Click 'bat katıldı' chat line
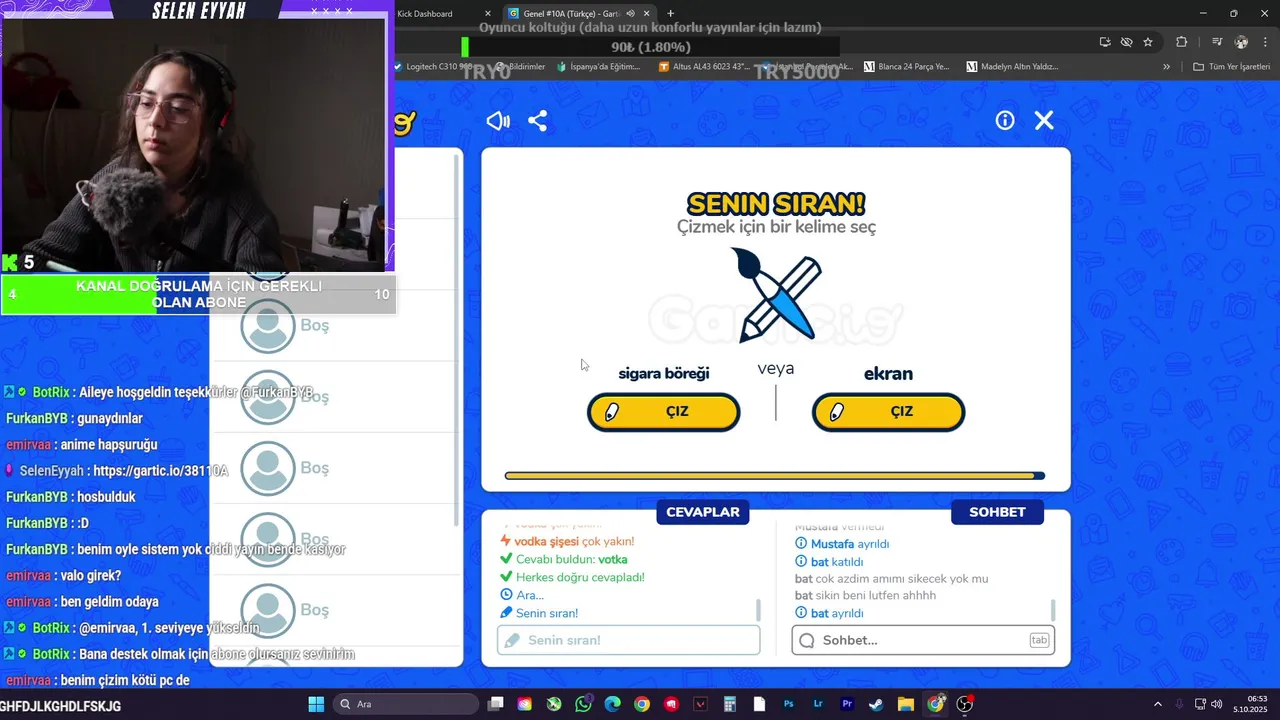1280x720 pixels. [829, 562]
